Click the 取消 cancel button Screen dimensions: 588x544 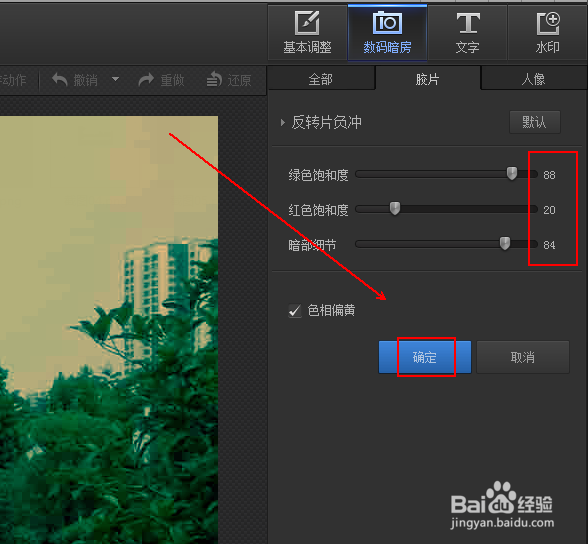[x=523, y=357]
